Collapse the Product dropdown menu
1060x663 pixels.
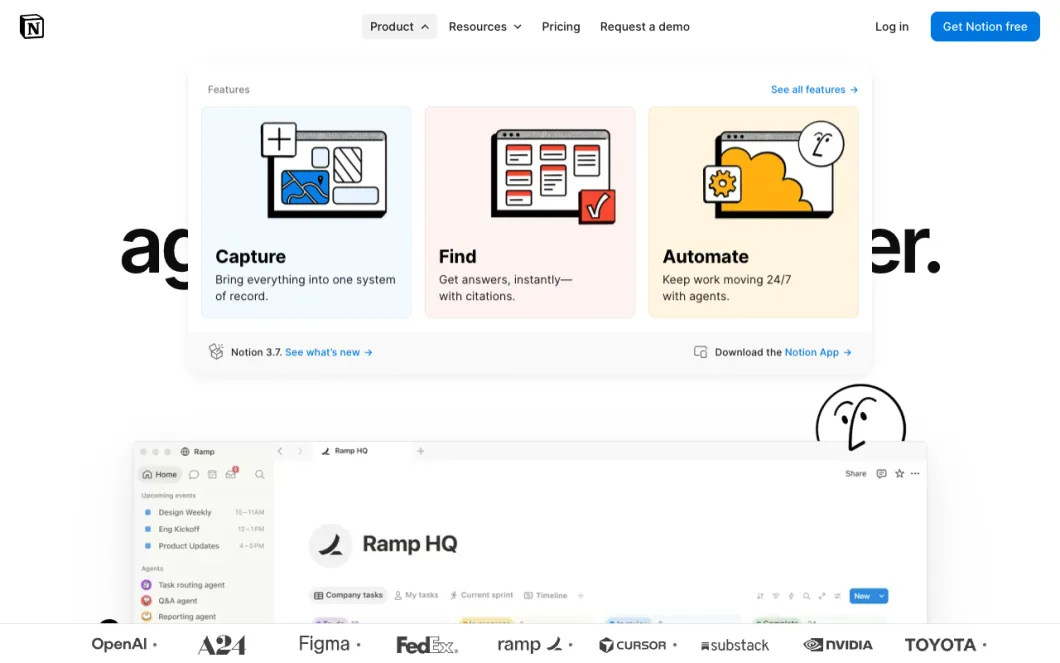point(399,26)
